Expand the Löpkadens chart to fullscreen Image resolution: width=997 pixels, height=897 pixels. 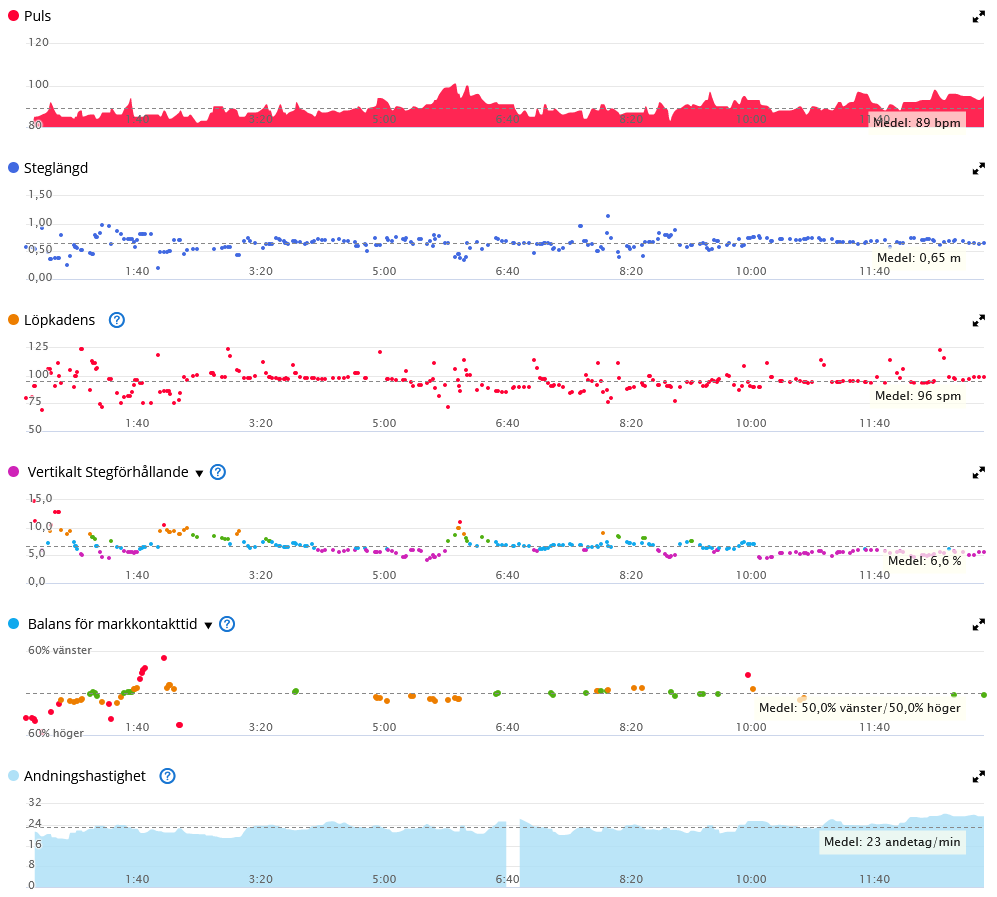[x=979, y=321]
